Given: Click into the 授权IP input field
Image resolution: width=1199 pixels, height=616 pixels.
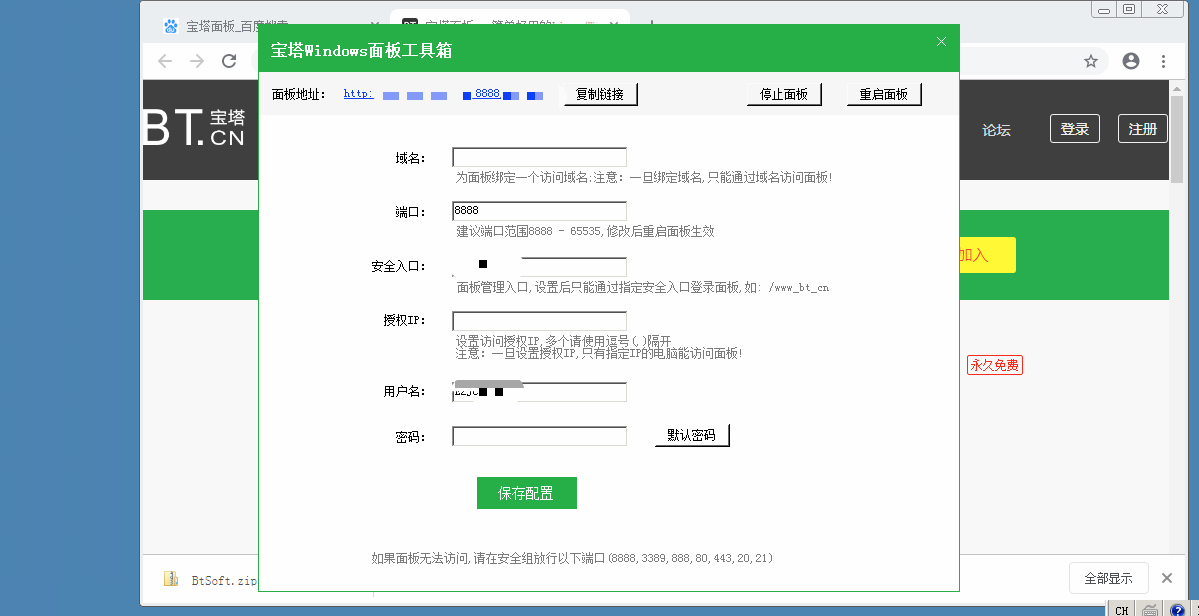Looking at the screenshot, I should [x=539, y=320].
